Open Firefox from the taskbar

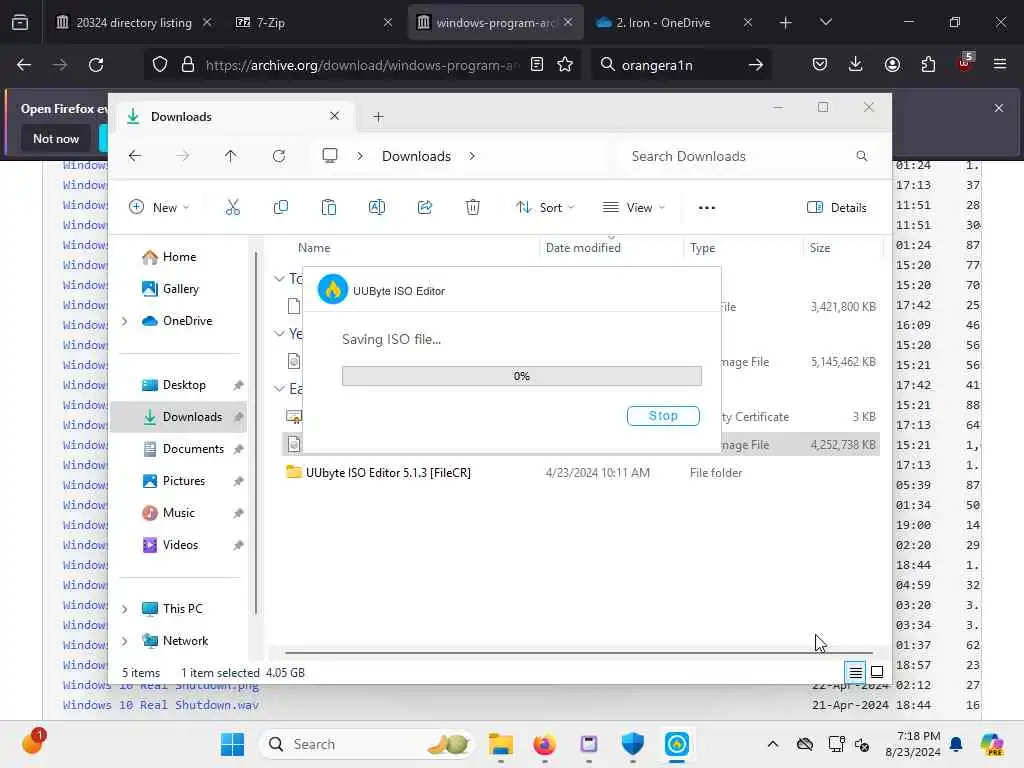pyautogui.click(x=545, y=744)
